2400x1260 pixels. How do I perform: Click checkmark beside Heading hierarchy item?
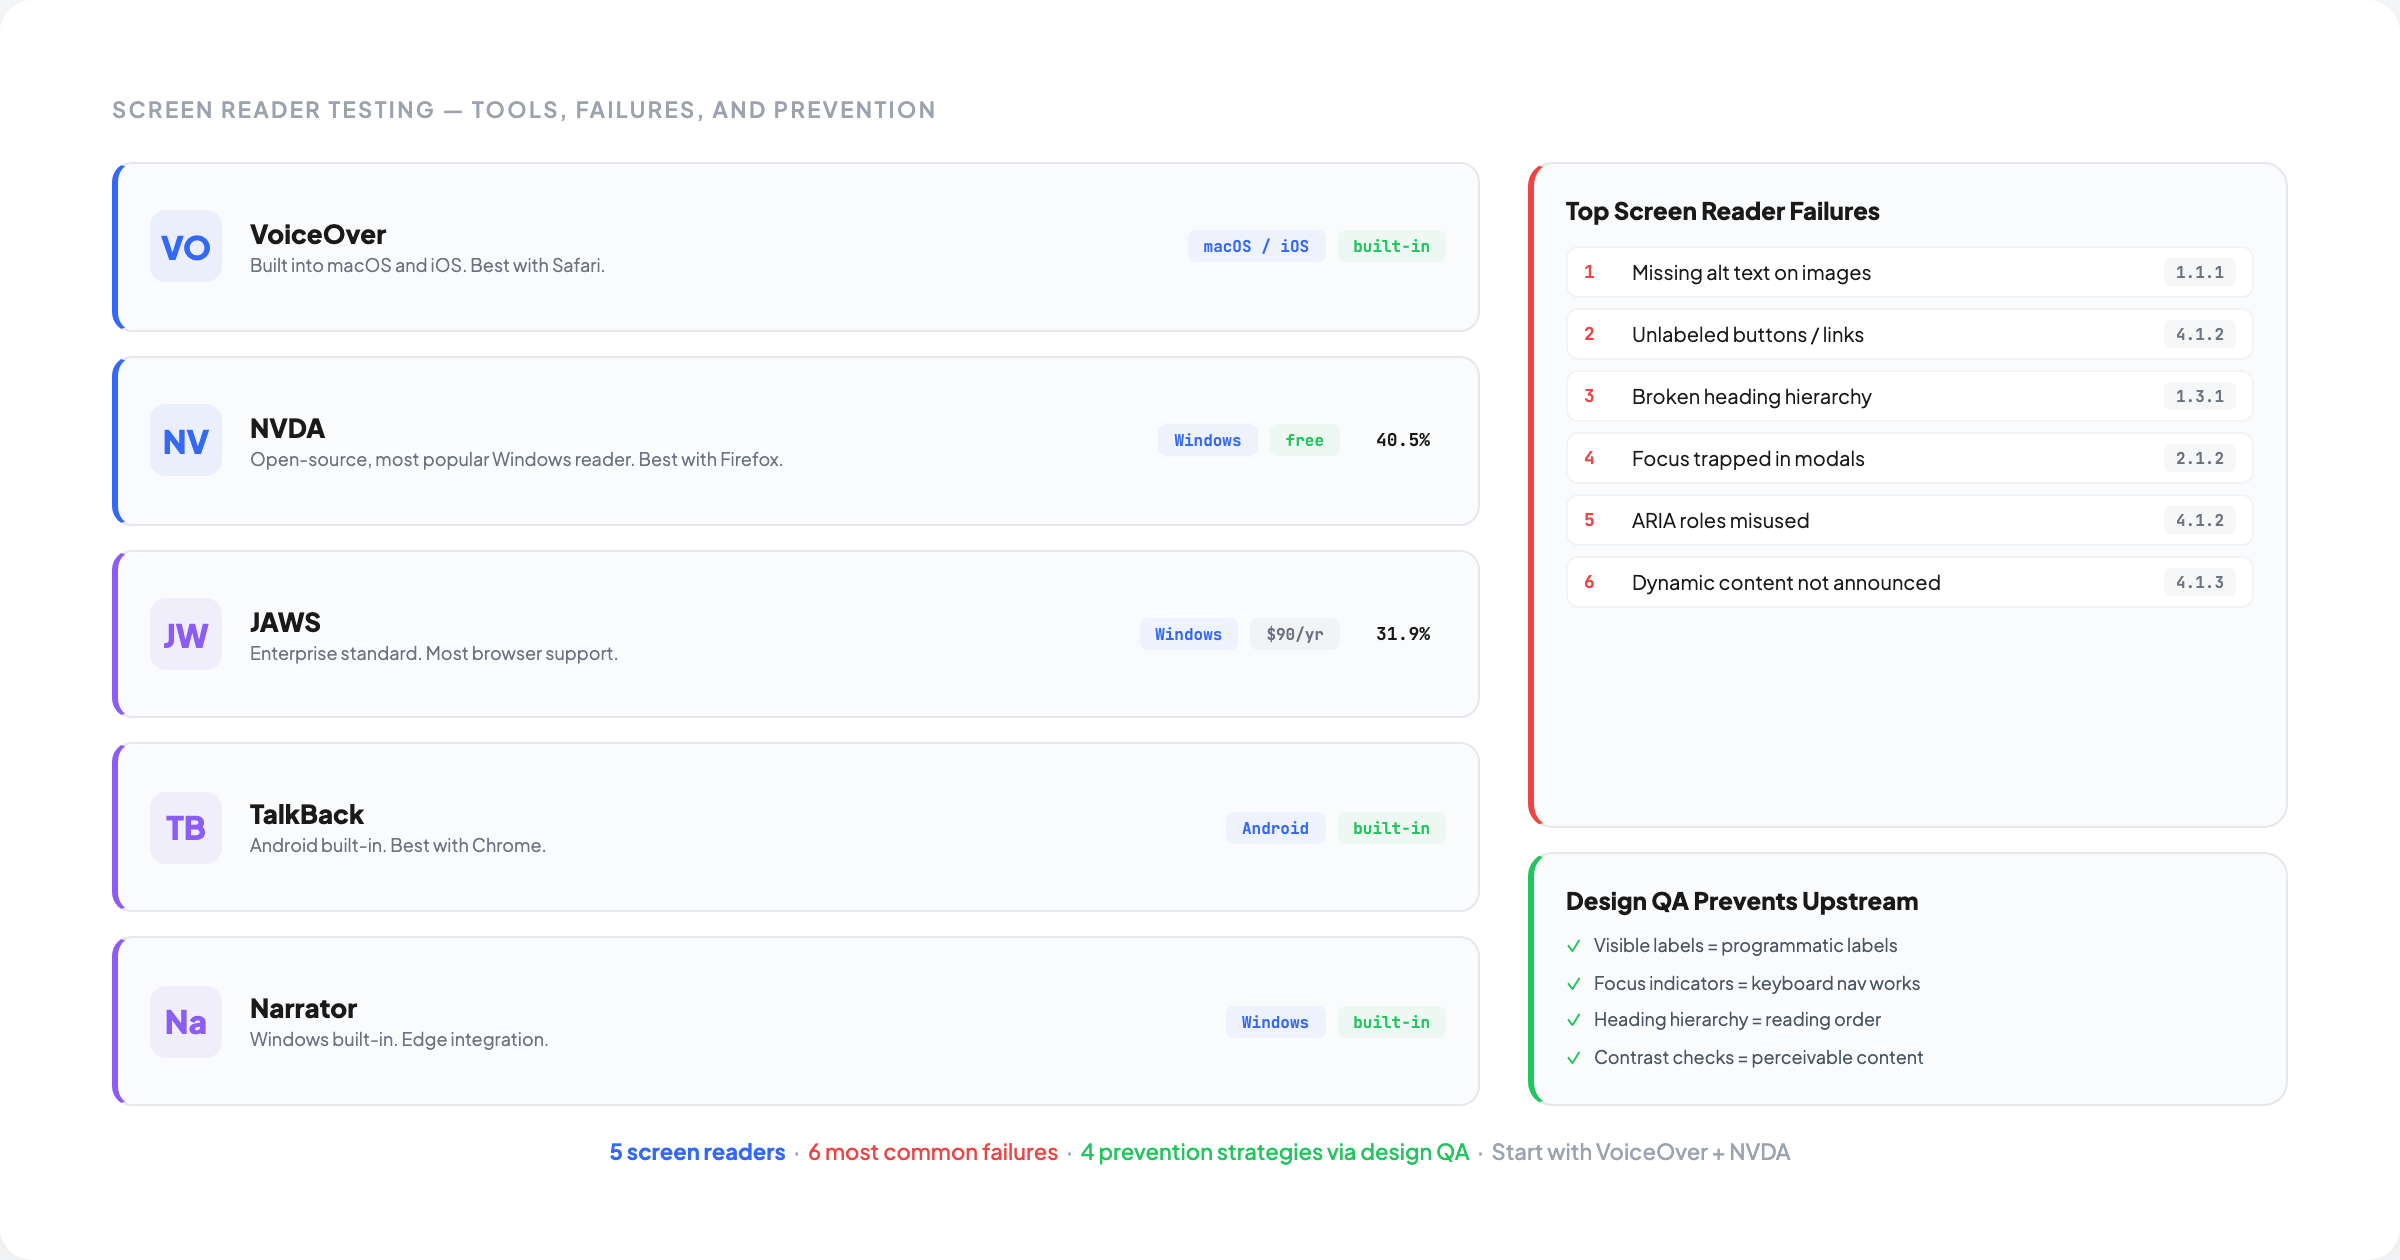[x=1574, y=1020]
